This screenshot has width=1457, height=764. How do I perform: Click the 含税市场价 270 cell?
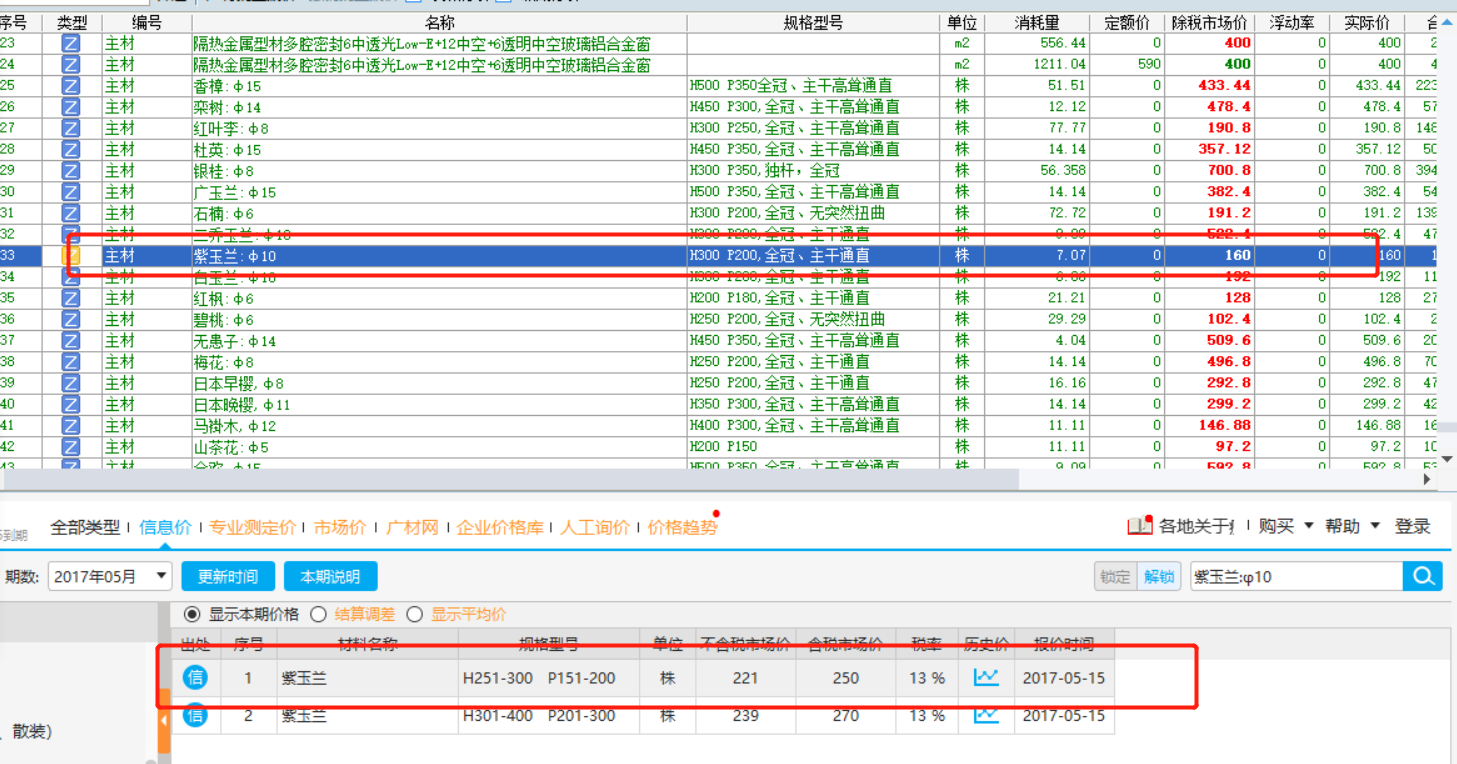846,716
